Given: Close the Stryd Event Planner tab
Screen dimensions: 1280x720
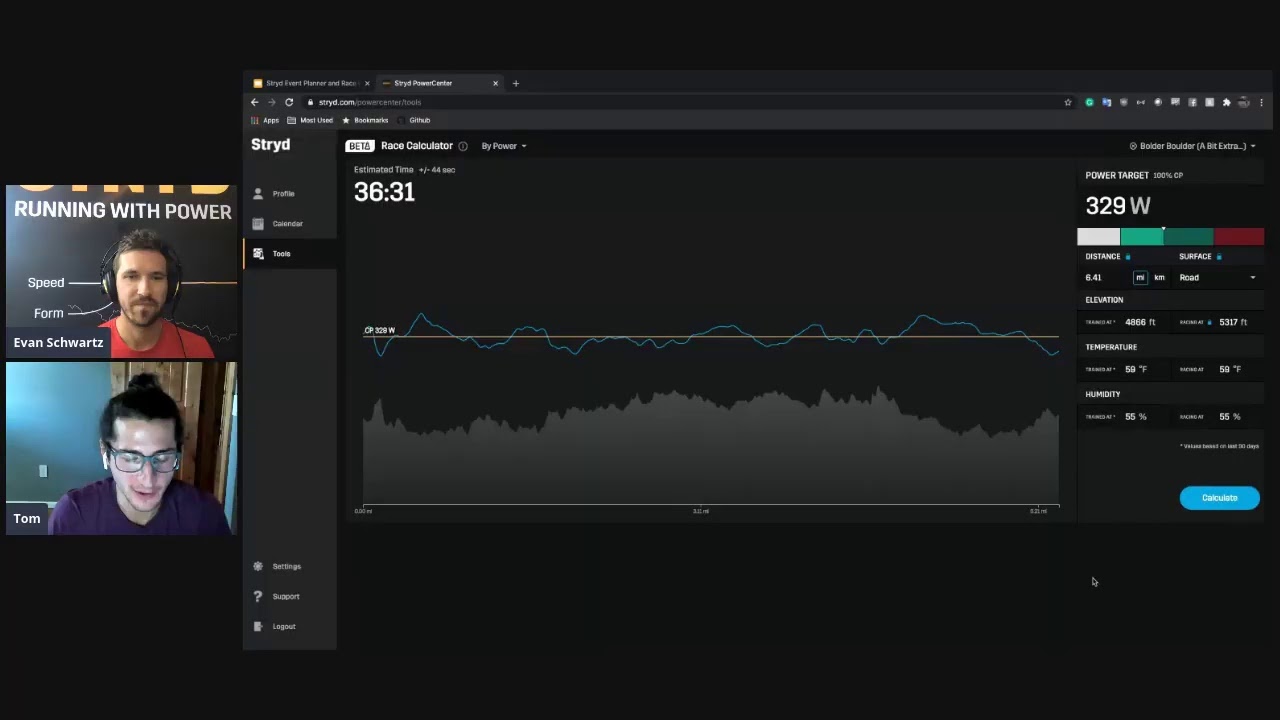Looking at the screenshot, I should pyautogui.click(x=367, y=83).
